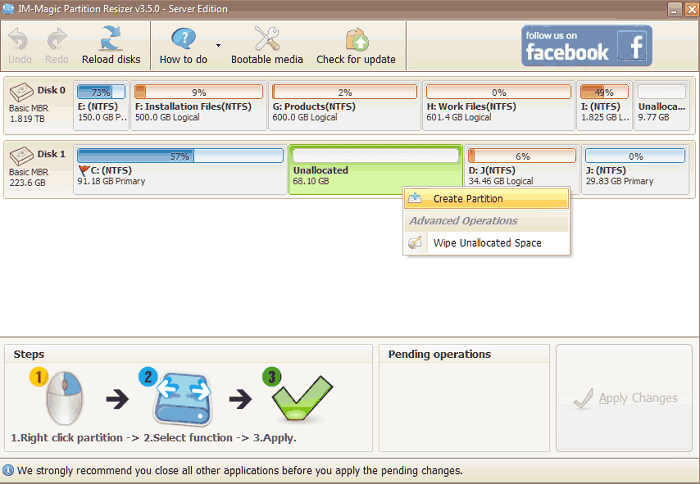Click the application icon in the title bar
The height and width of the screenshot is (484, 700).
coord(8,8)
